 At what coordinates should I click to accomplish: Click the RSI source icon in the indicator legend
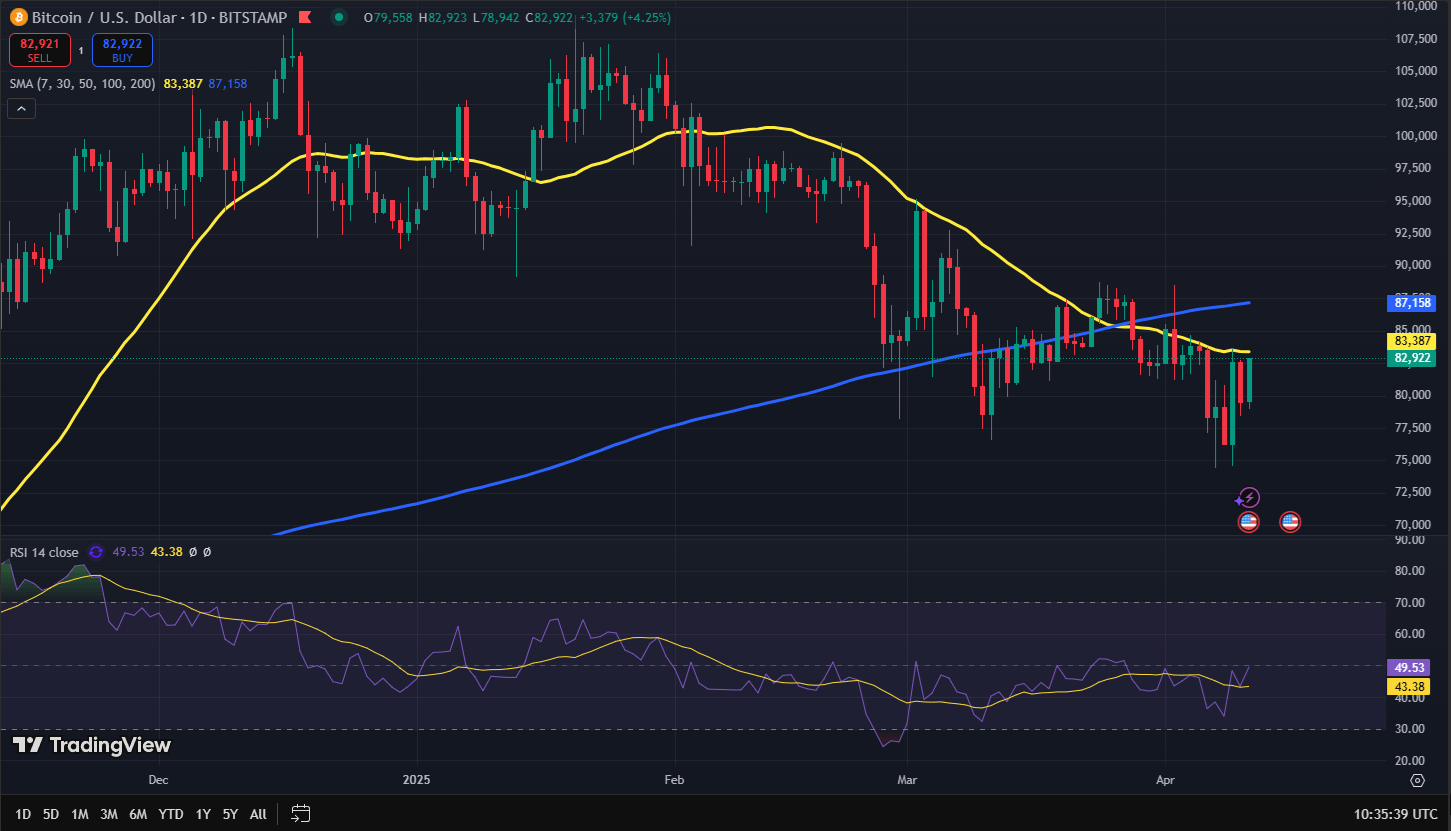pyautogui.click(x=96, y=551)
